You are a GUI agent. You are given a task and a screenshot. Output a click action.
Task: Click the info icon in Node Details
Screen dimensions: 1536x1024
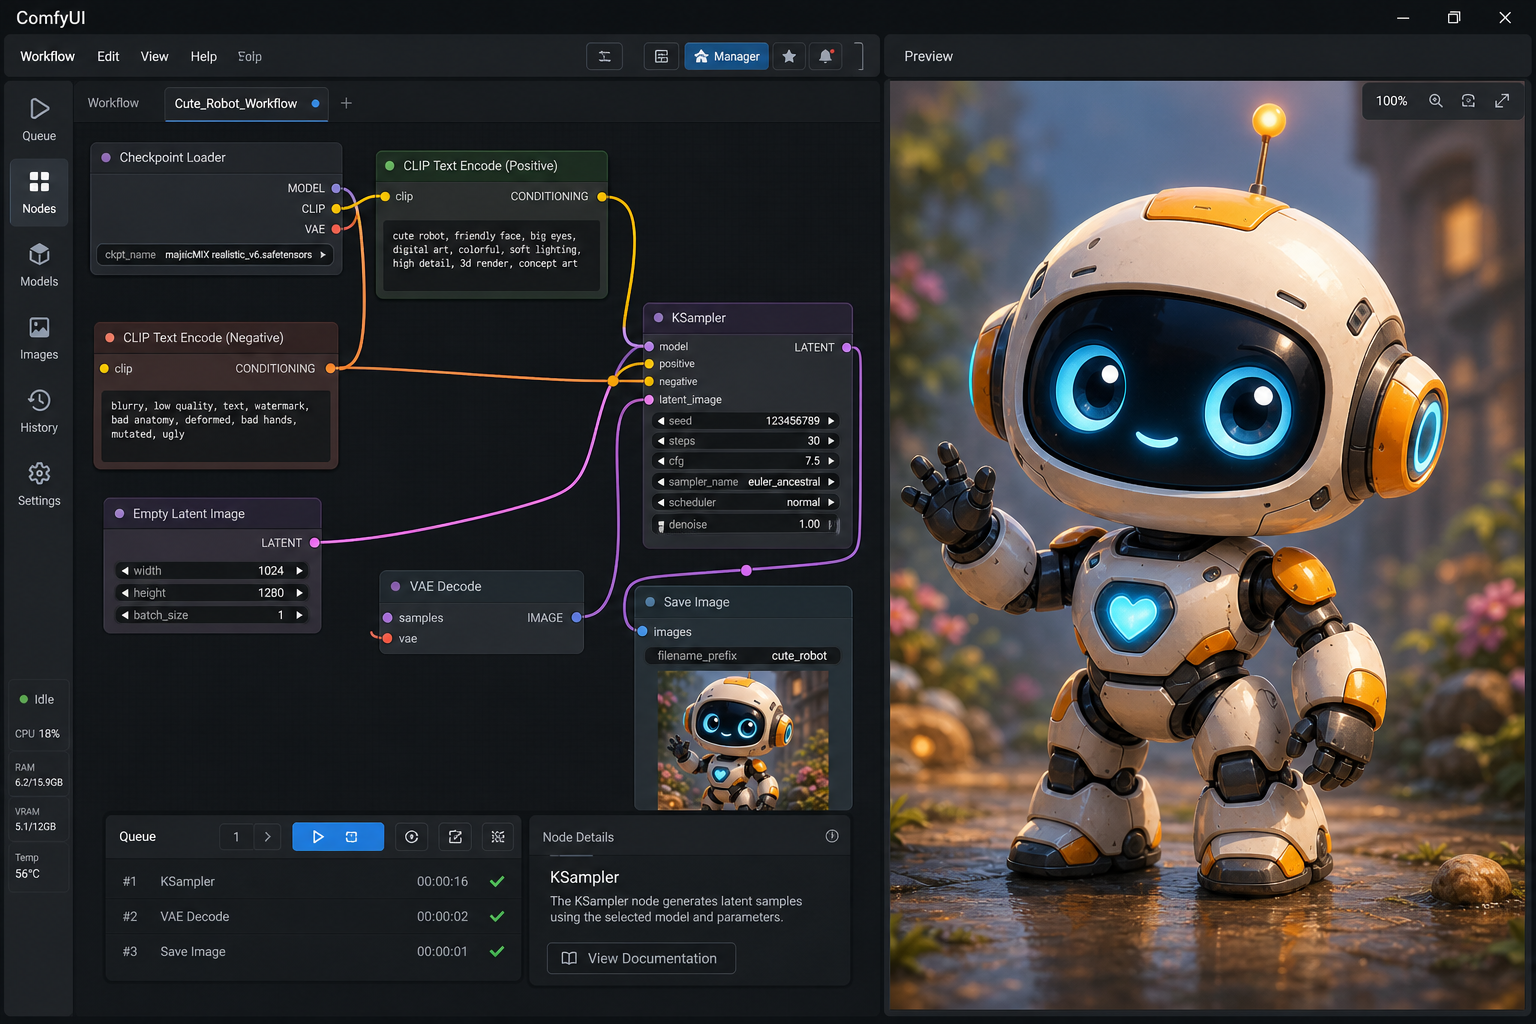point(832,836)
